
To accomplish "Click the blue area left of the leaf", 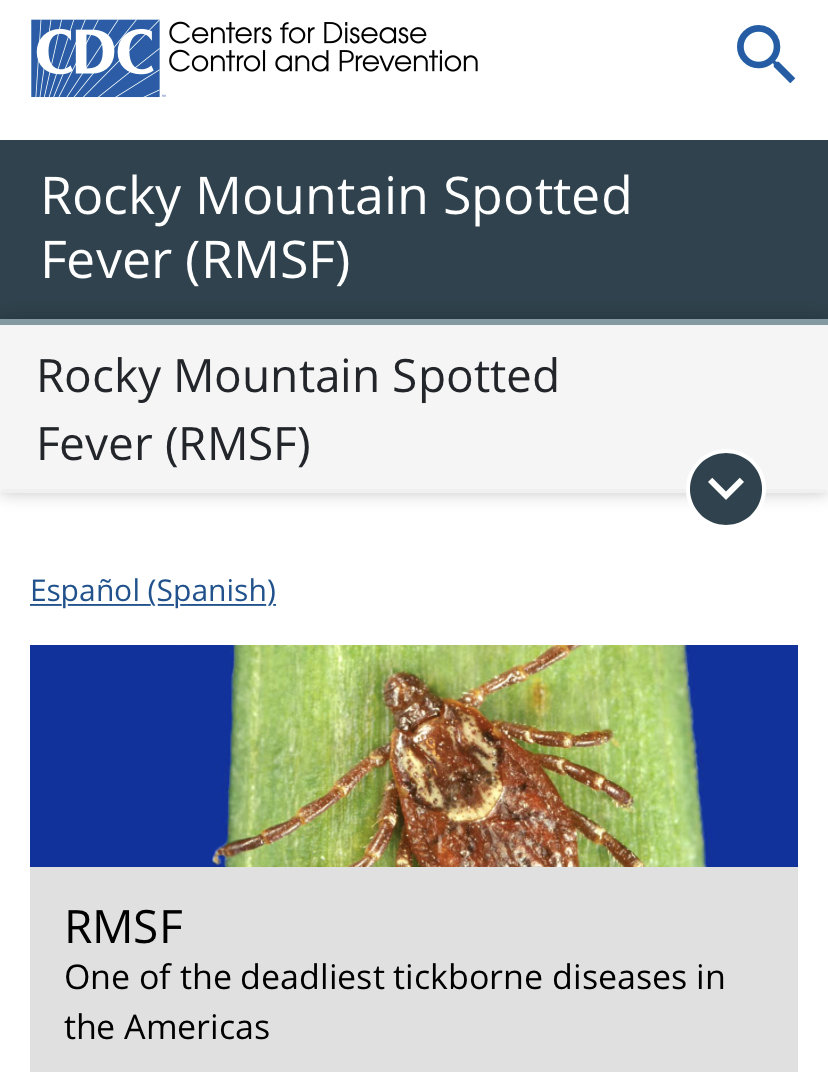I will click(x=130, y=755).
